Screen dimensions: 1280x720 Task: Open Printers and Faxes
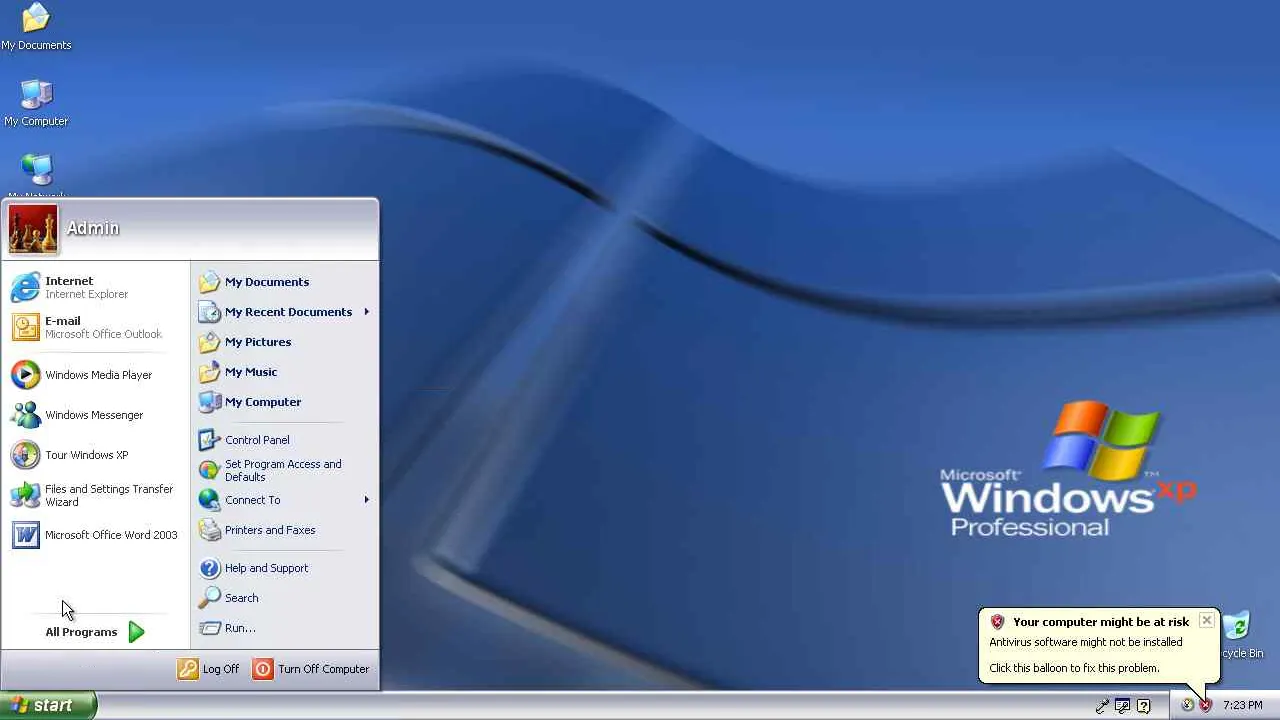pos(284,530)
